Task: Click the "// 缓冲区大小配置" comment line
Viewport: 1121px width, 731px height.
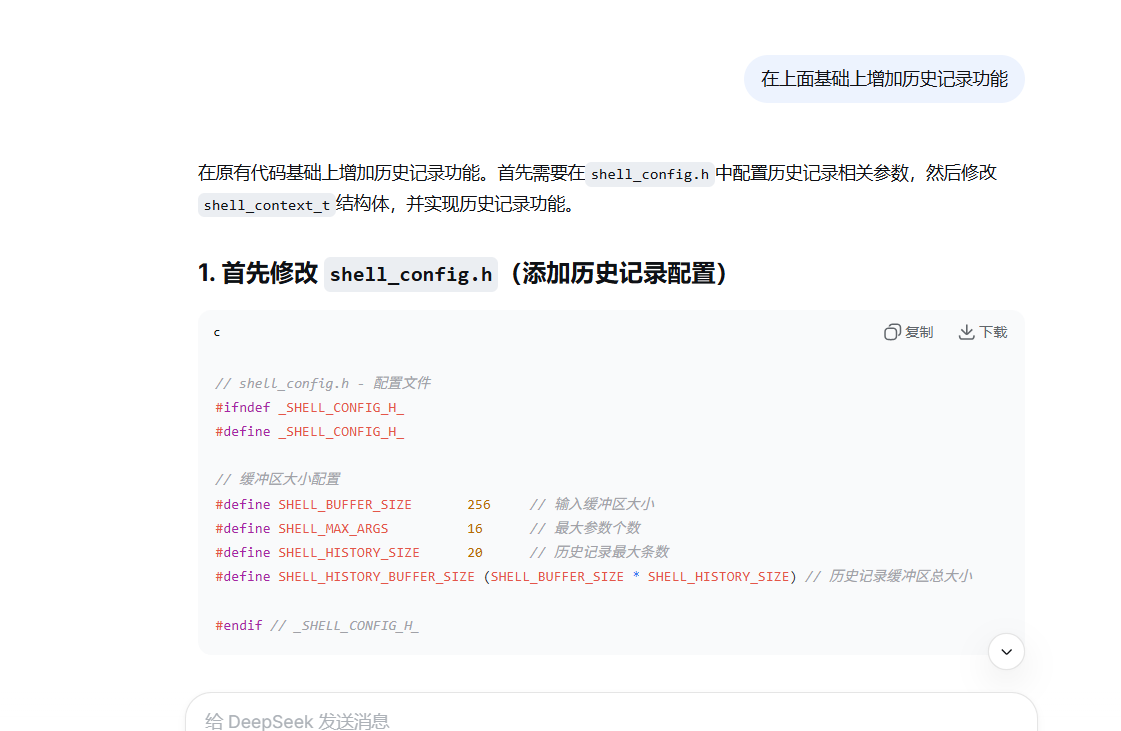Action: click(x=277, y=479)
